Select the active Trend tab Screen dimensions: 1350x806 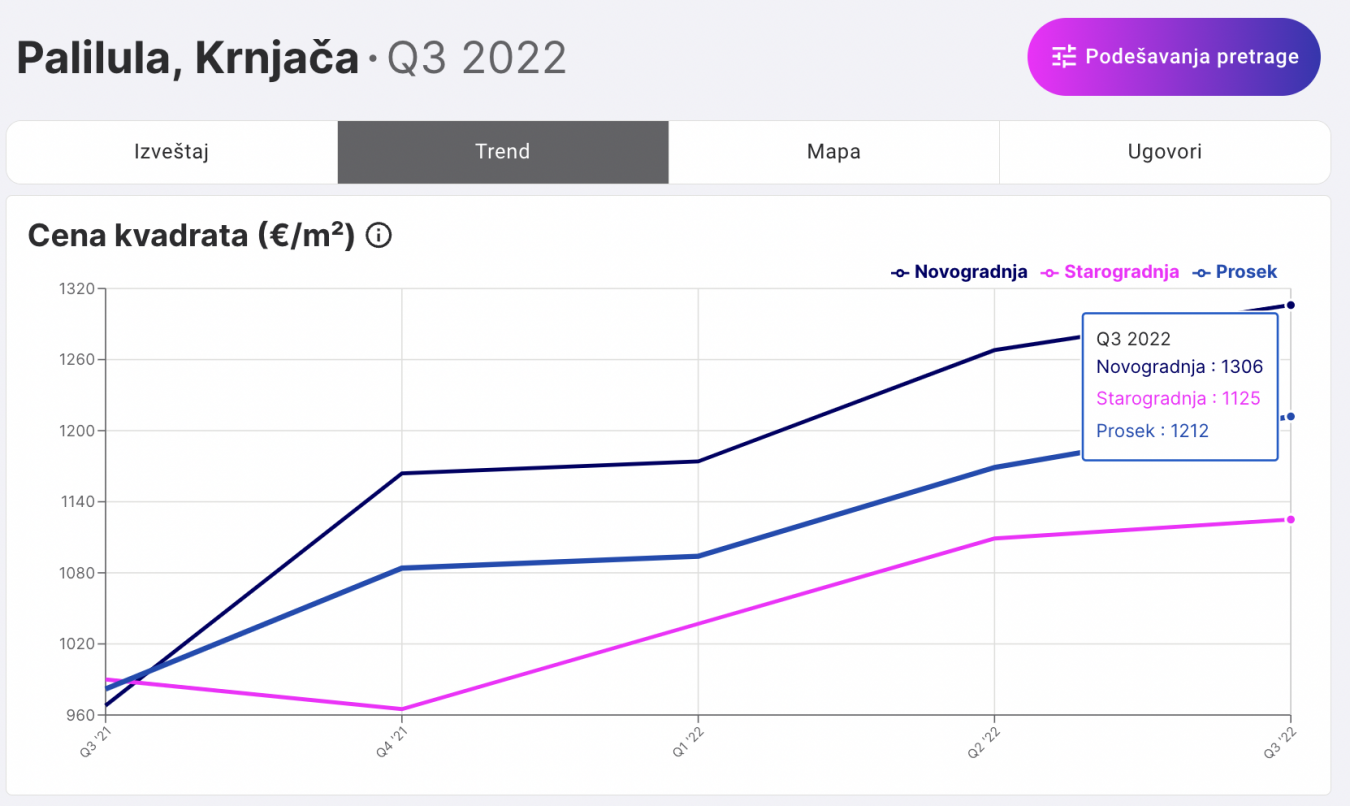(503, 152)
